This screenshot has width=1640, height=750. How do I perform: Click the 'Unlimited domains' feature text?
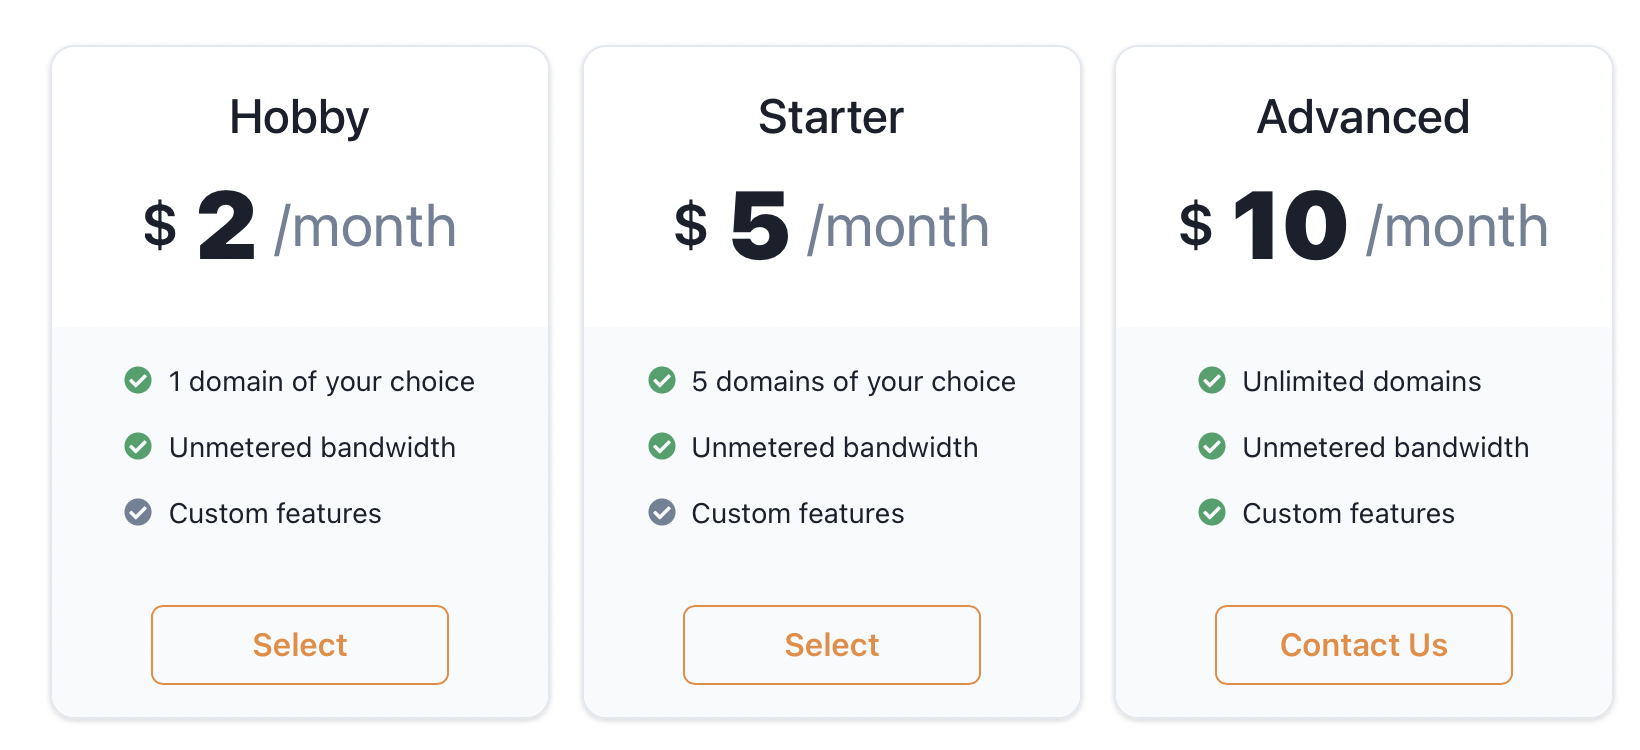click(x=1362, y=381)
